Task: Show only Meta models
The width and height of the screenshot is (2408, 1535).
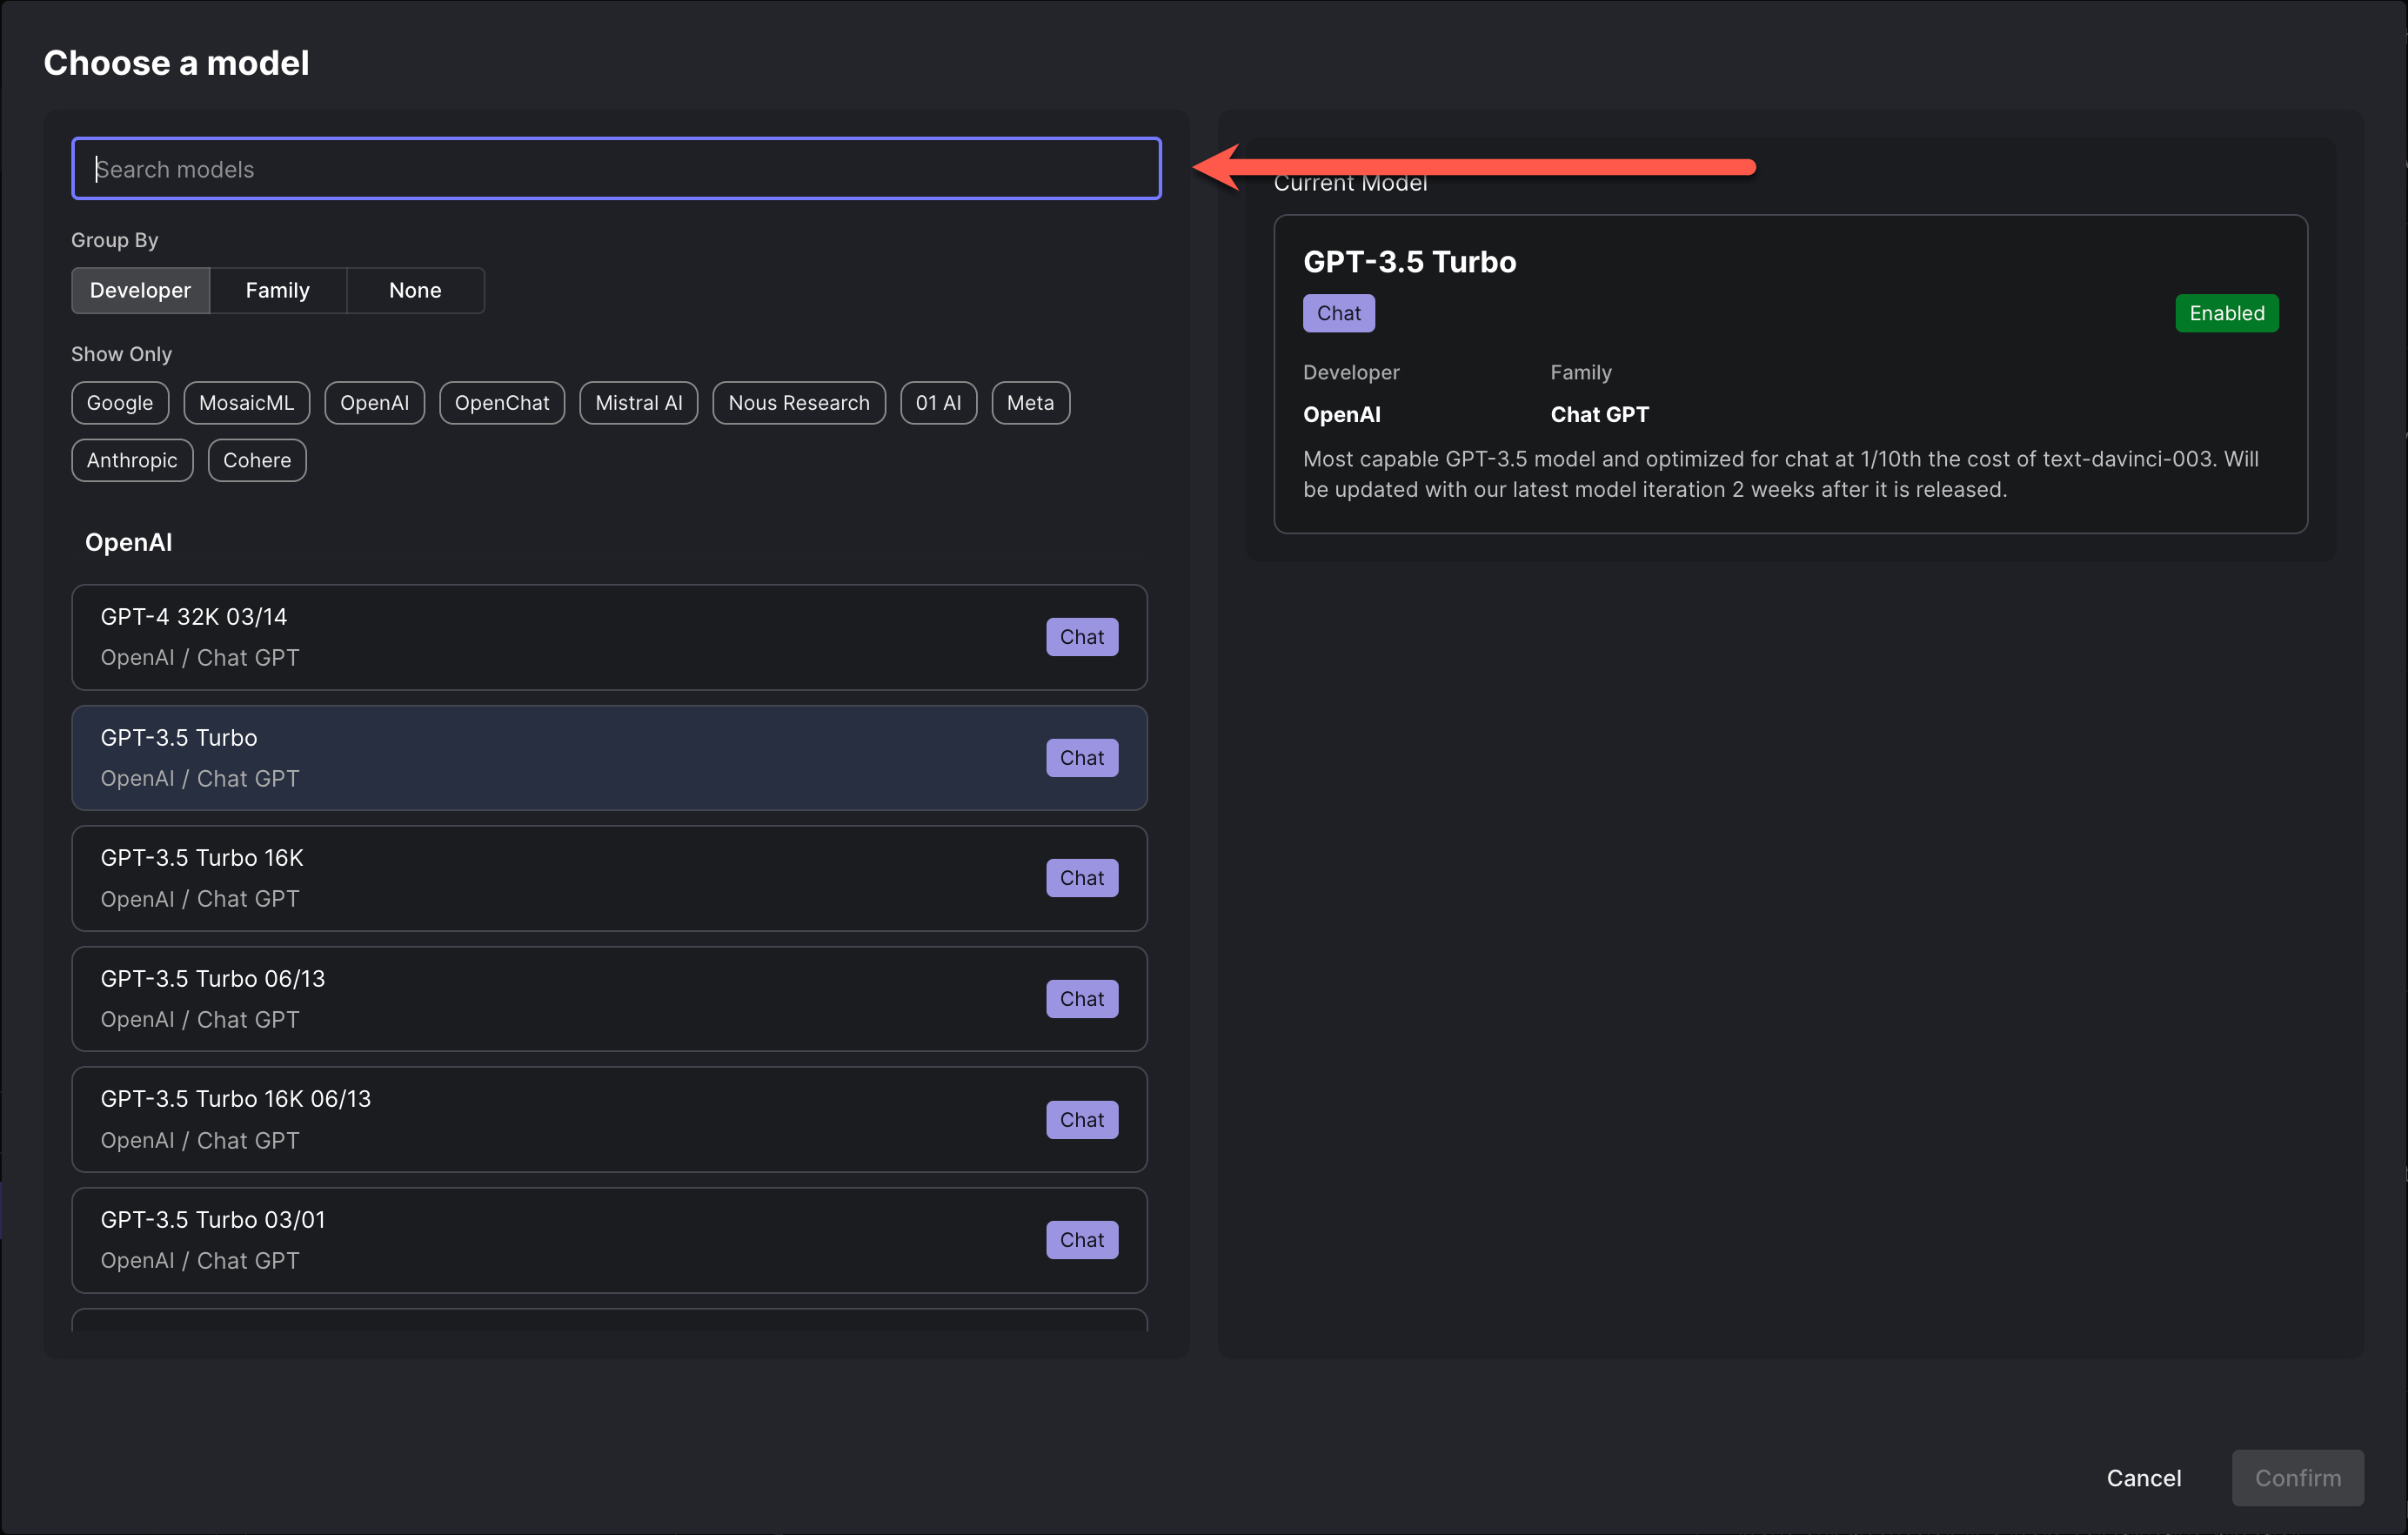Action: tap(1031, 403)
